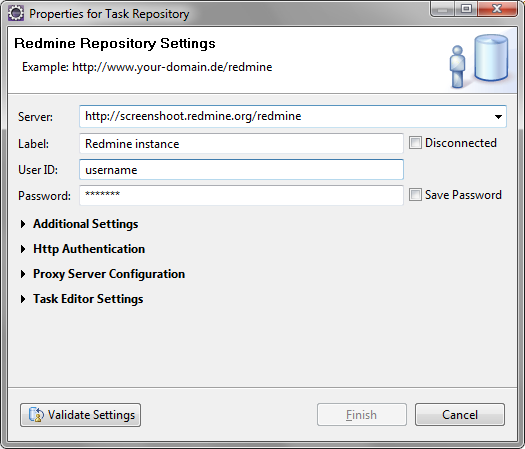Image resolution: width=525 pixels, height=449 pixels.
Task: Maximize the Properties dialog window
Action: [466, 9]
